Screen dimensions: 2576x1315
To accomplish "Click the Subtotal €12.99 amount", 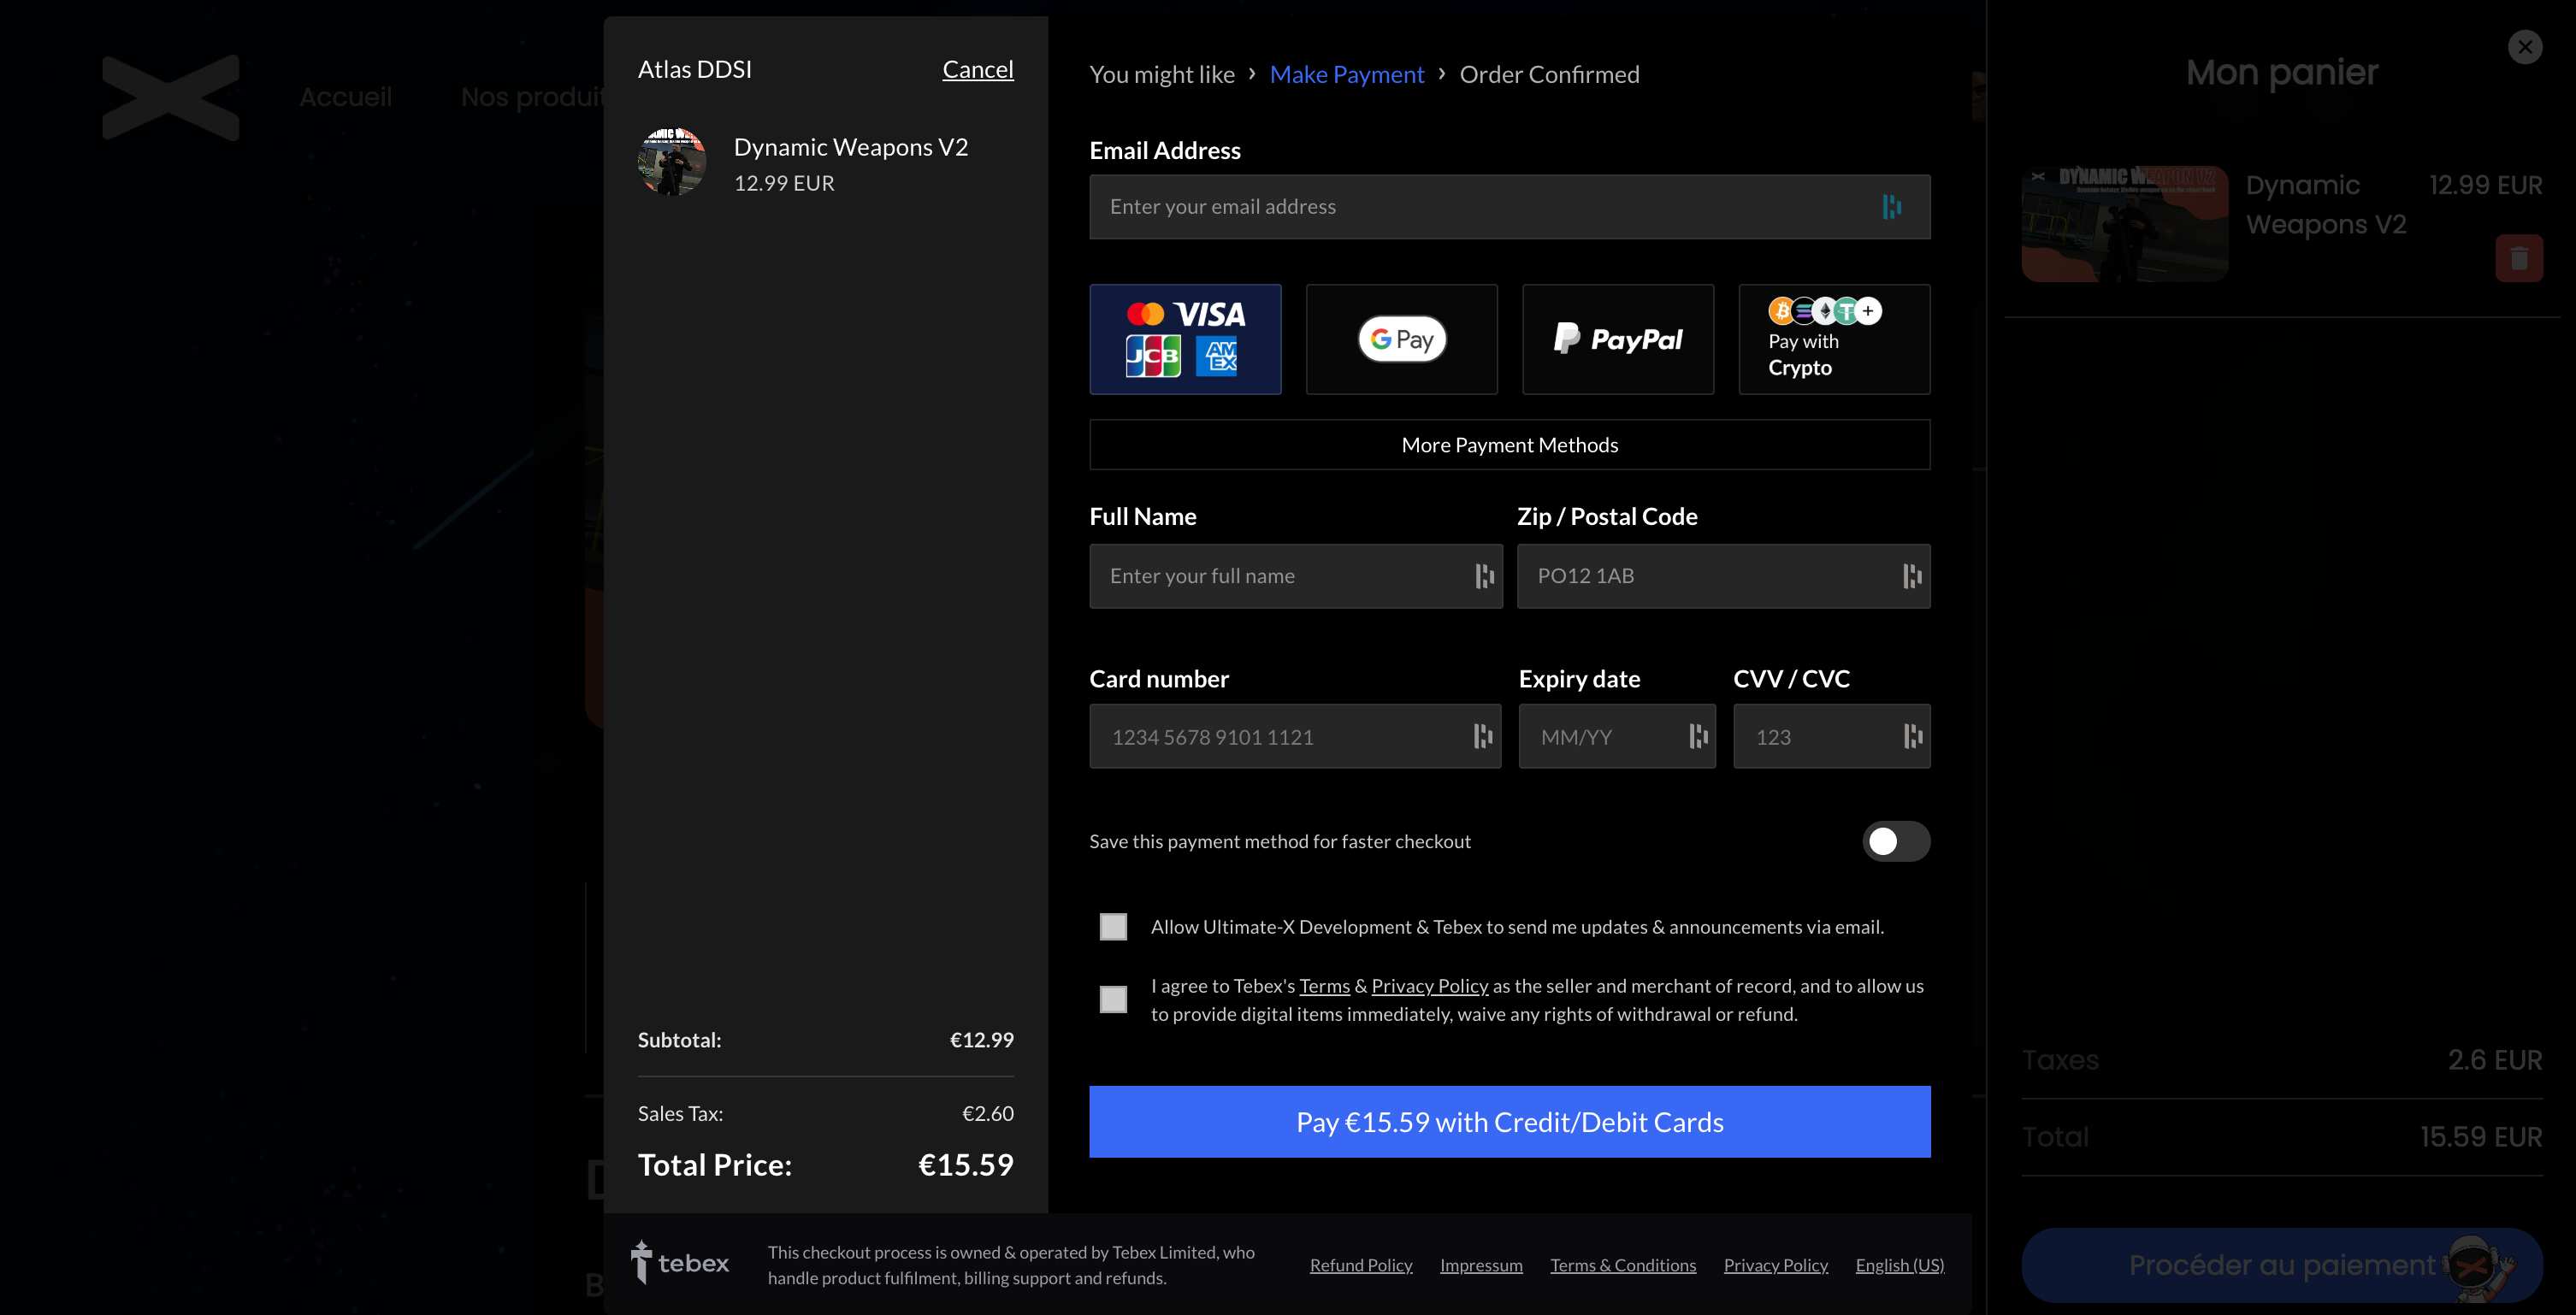I will click(981, 1040).
